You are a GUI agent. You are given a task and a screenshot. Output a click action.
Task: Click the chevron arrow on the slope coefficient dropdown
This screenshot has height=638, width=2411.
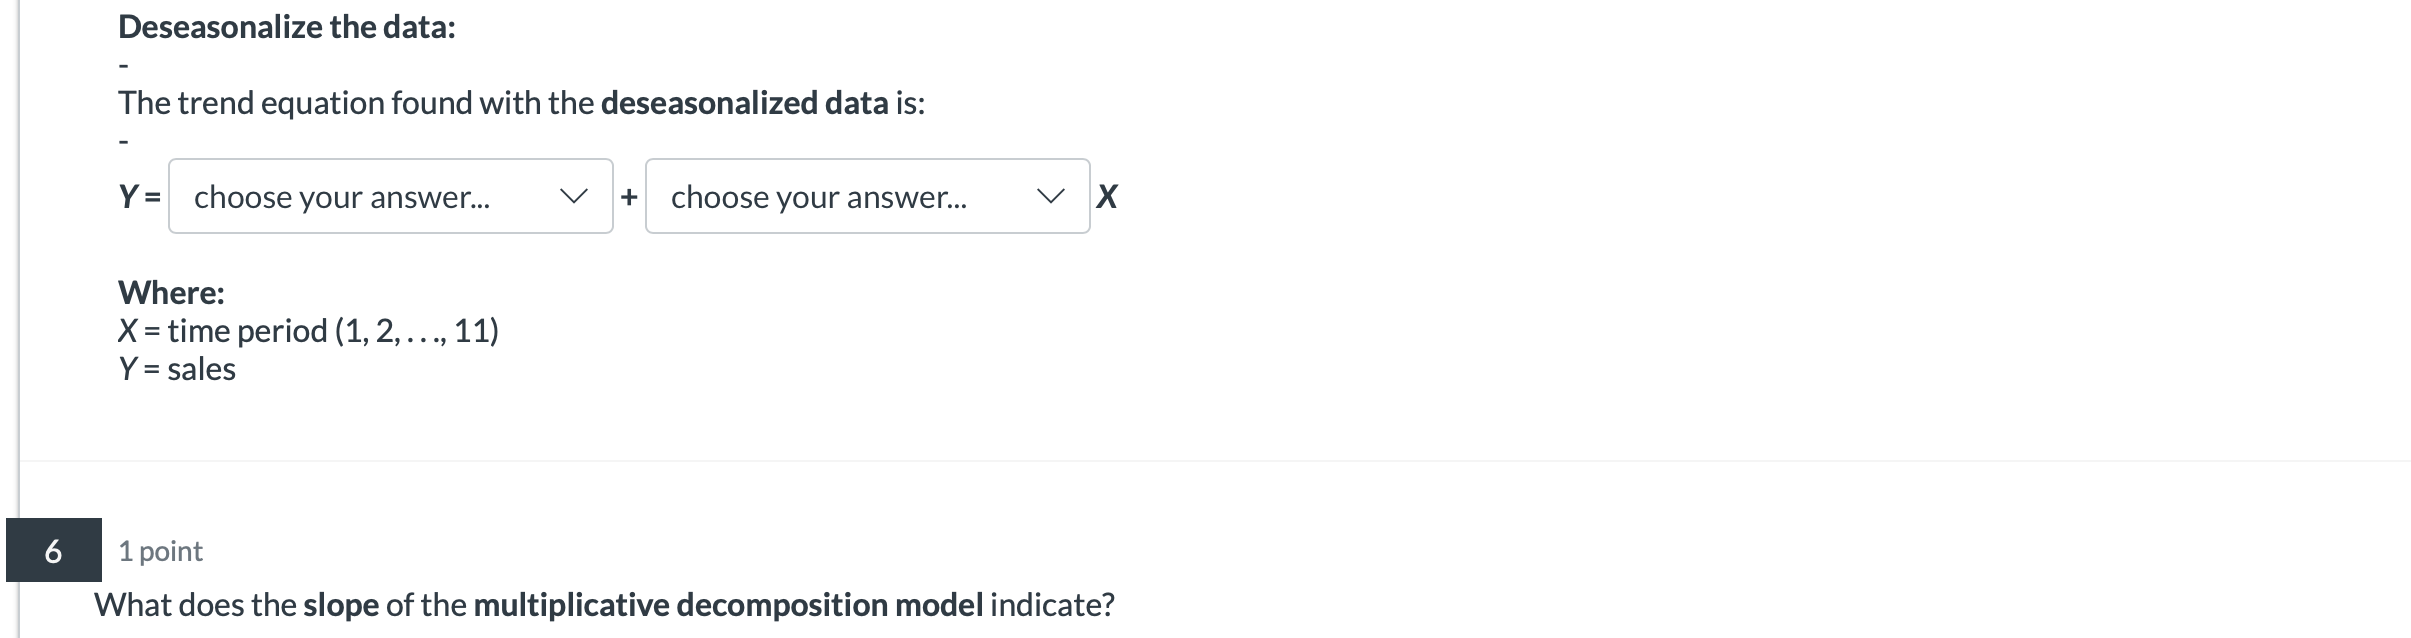pyautogui.click(x=1051, y=197)
